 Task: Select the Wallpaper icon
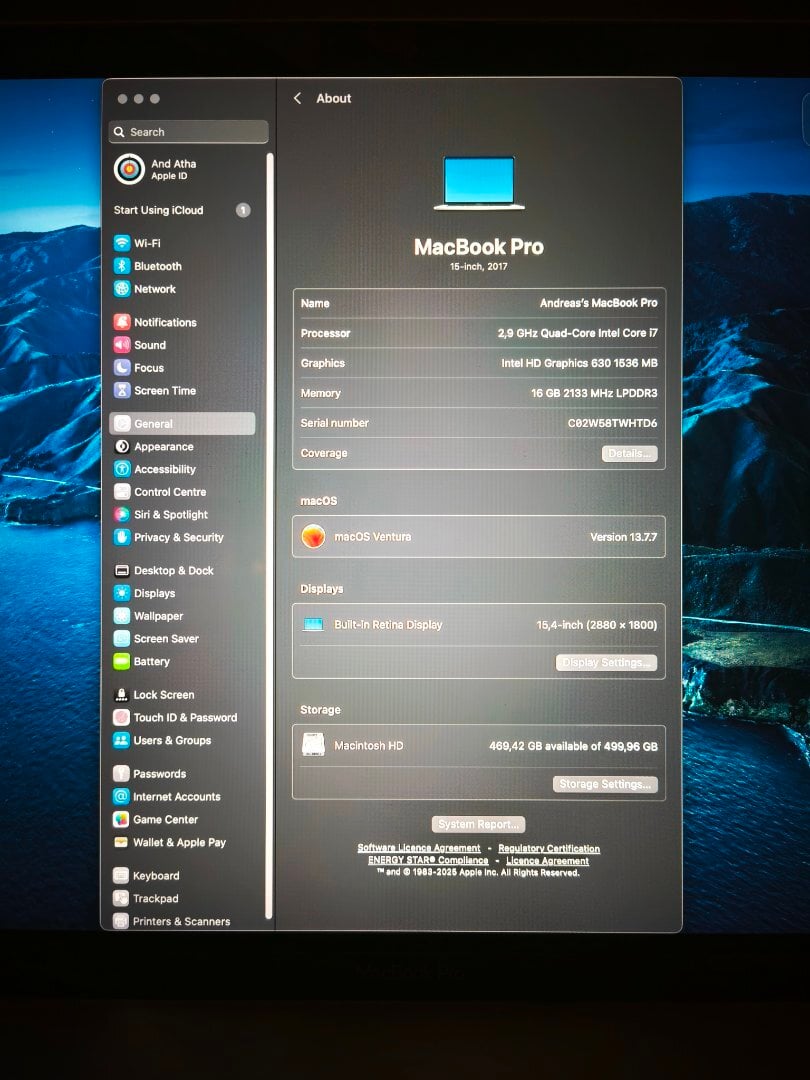click(122, 616)
